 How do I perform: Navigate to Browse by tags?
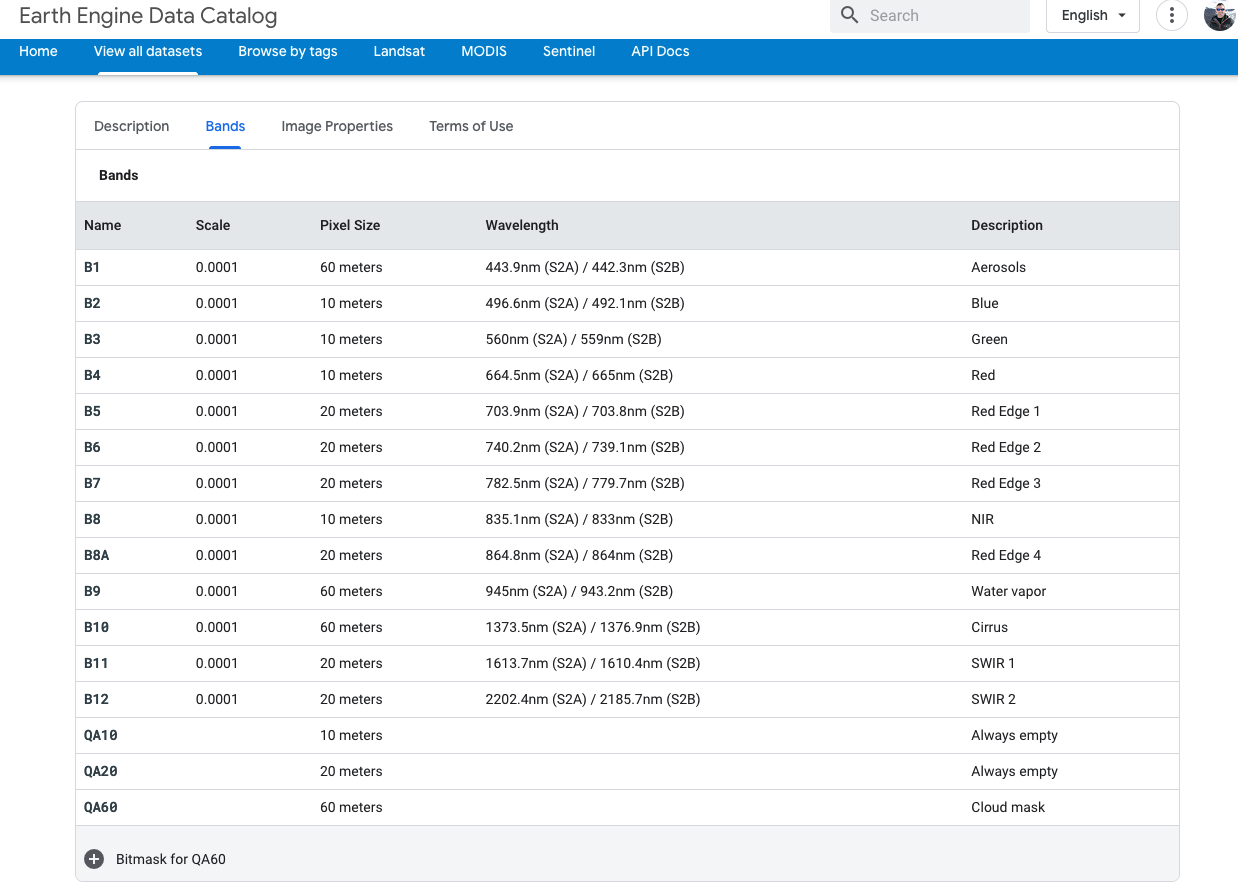coord(287,51)
